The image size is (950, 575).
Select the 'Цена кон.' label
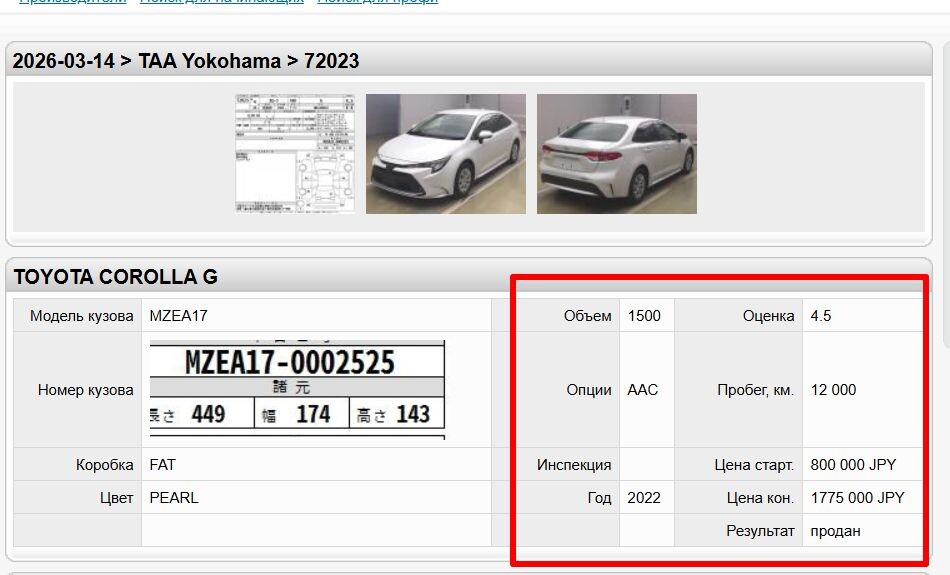pyautogui.click(x=760, y=497)
